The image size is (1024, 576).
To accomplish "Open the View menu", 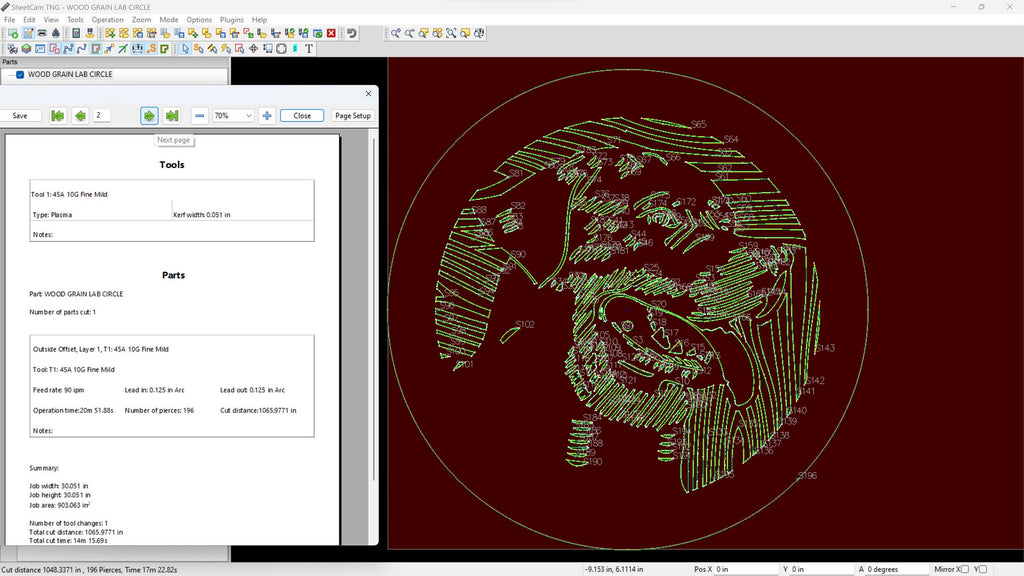I will coord(51,20).
